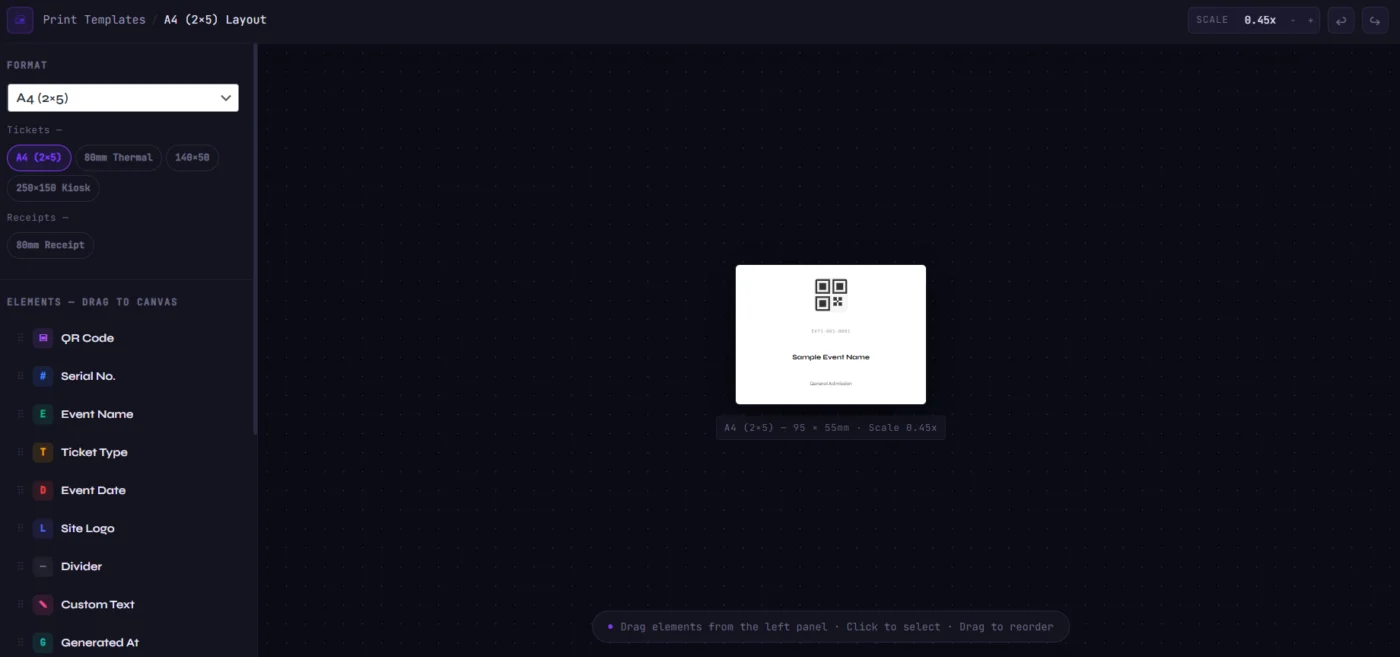Click the Site Logo L icon
The image size is (1400, 657).
[43, 528]
